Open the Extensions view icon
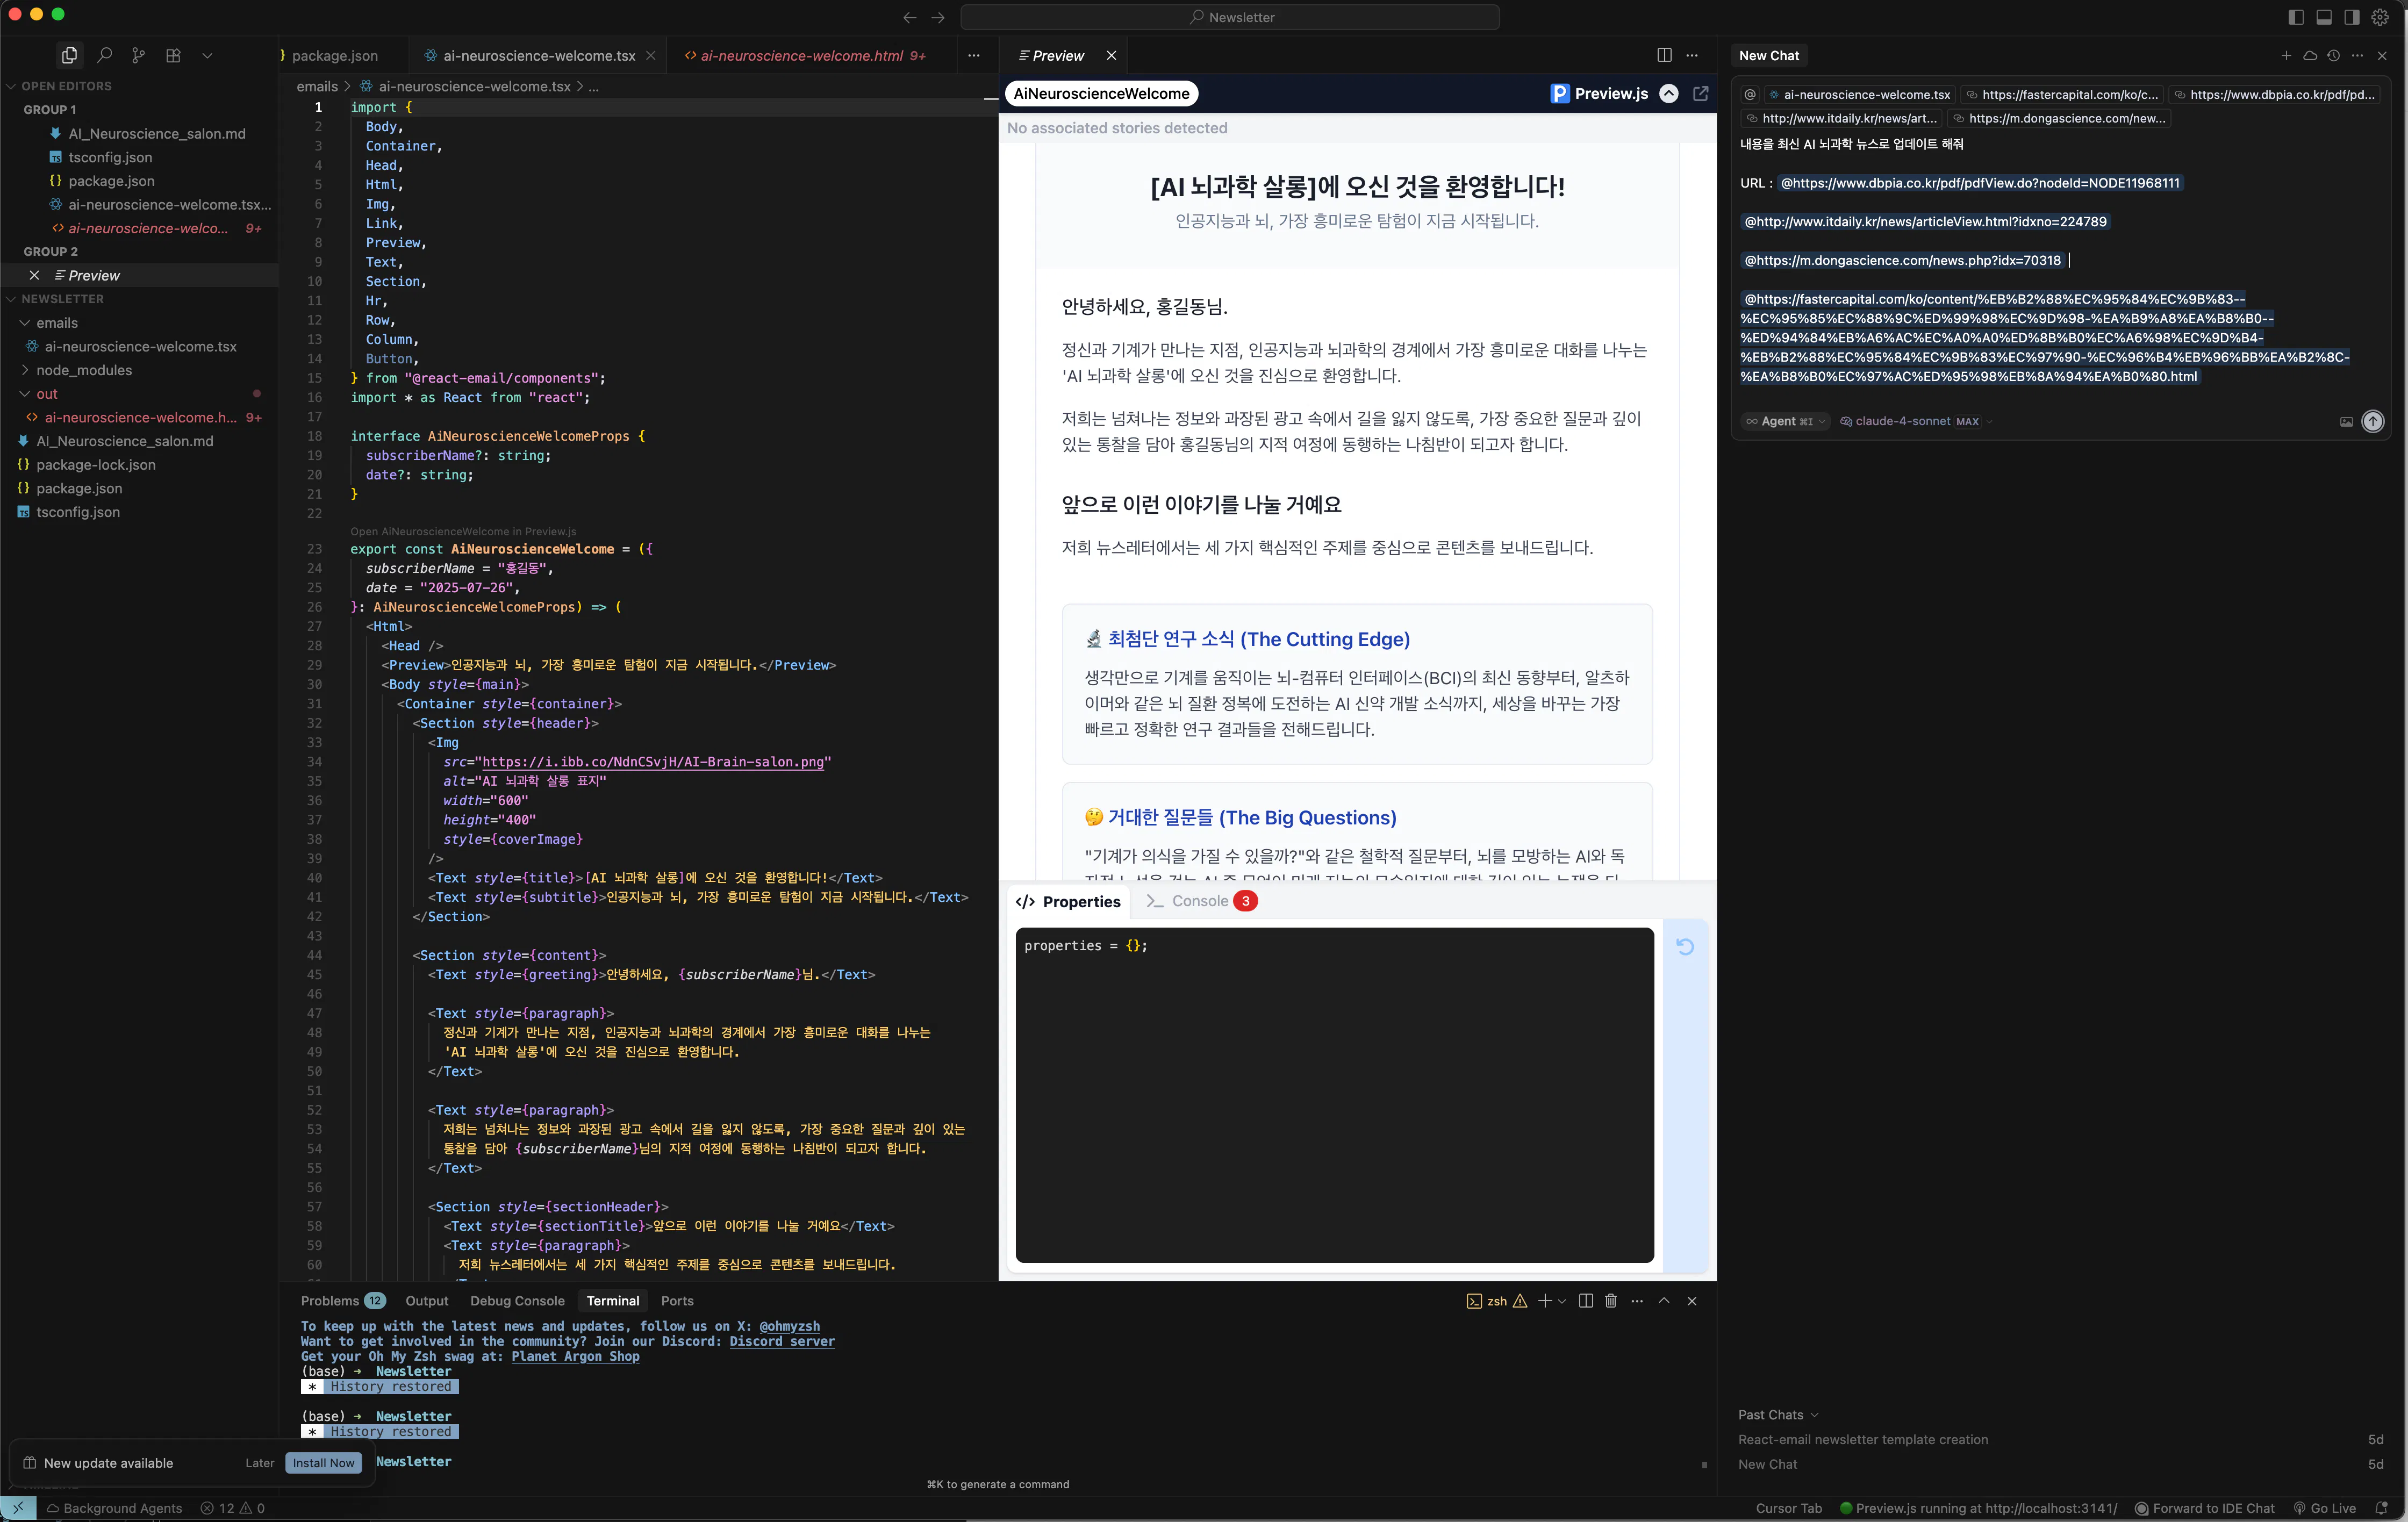 [173, 56]
